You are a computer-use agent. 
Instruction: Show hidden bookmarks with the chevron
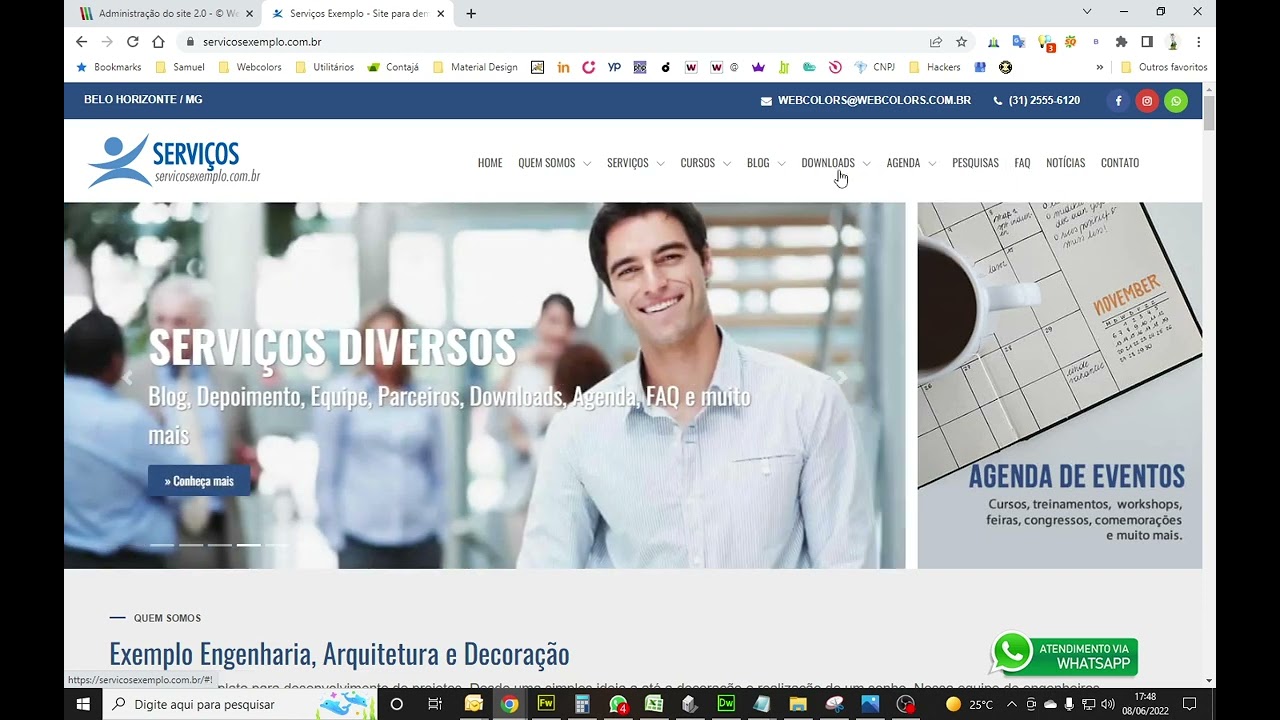[1100, 67]
